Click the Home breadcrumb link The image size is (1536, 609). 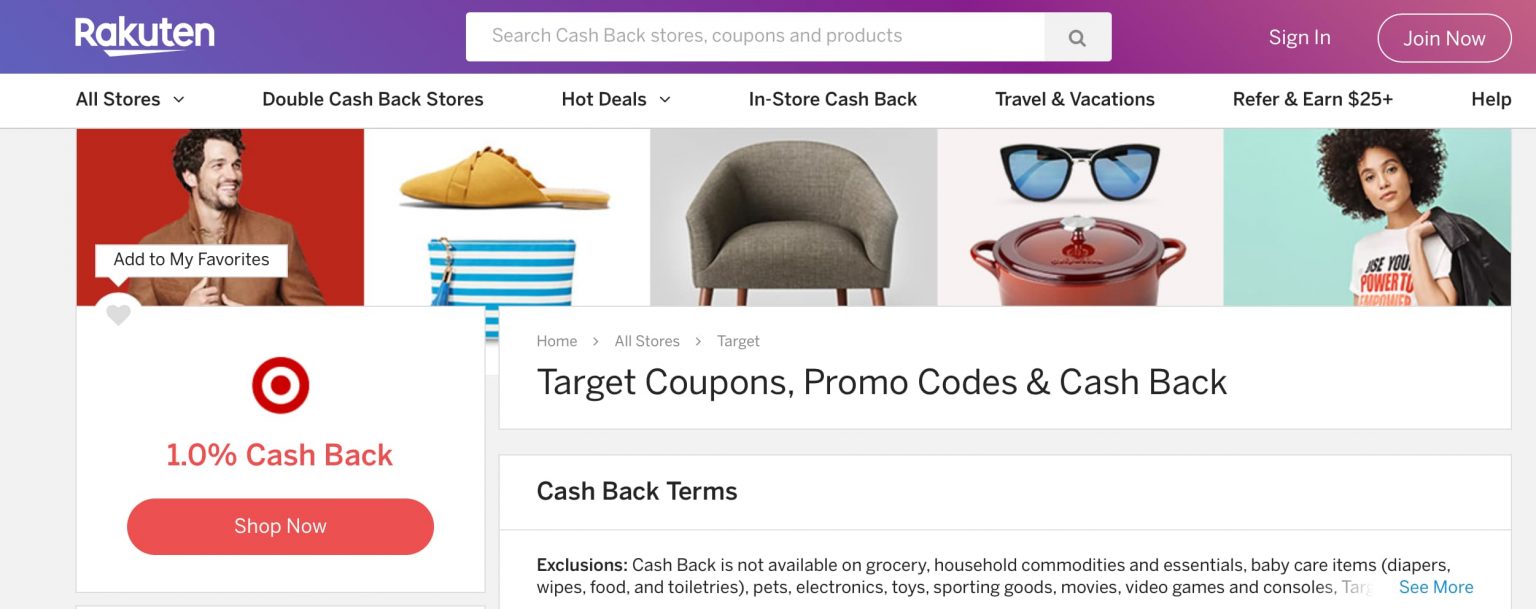pyautogui.click(x=556, y=341)
